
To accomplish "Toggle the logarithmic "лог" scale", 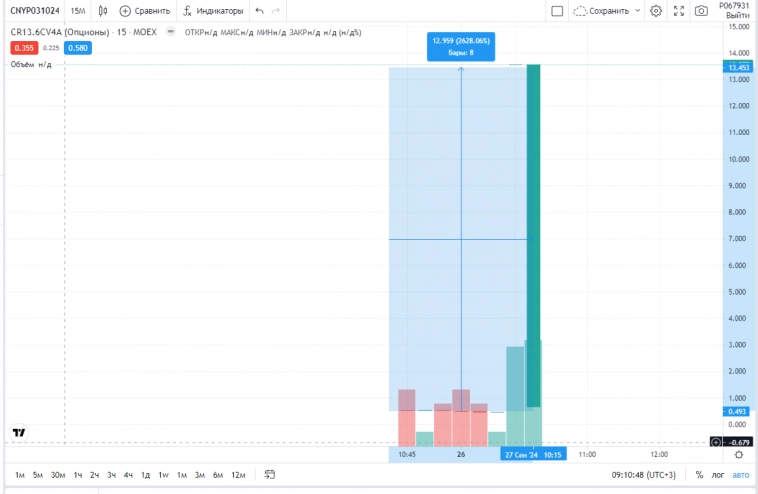I will pos(719,475).
